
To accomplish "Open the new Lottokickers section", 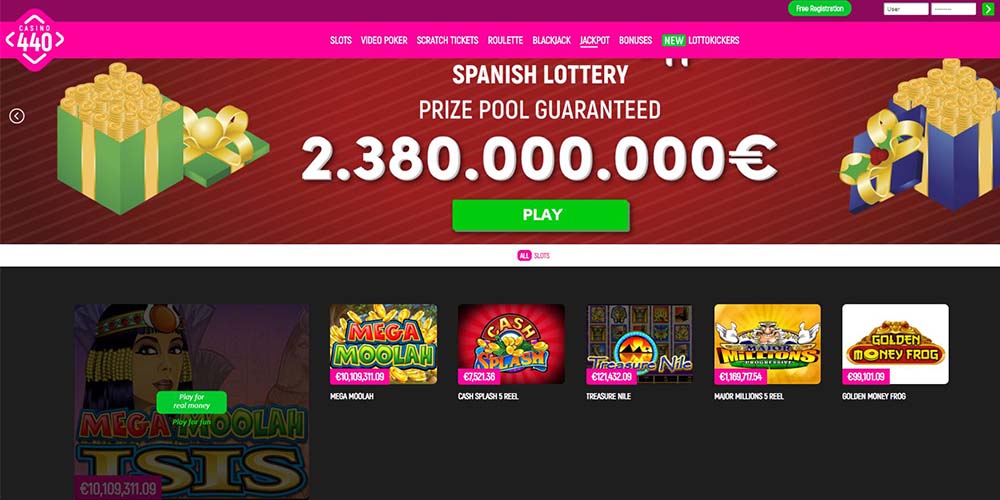I will pyautogui.click(x=701, y=40).
